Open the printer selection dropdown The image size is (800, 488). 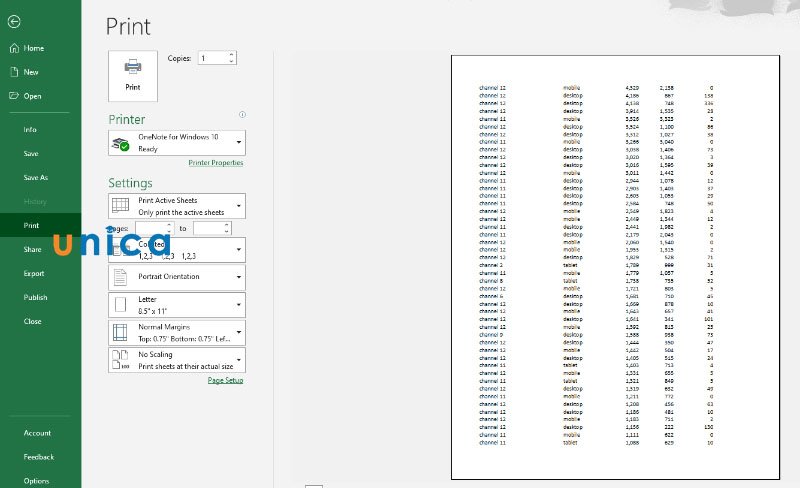click(239, 142)
